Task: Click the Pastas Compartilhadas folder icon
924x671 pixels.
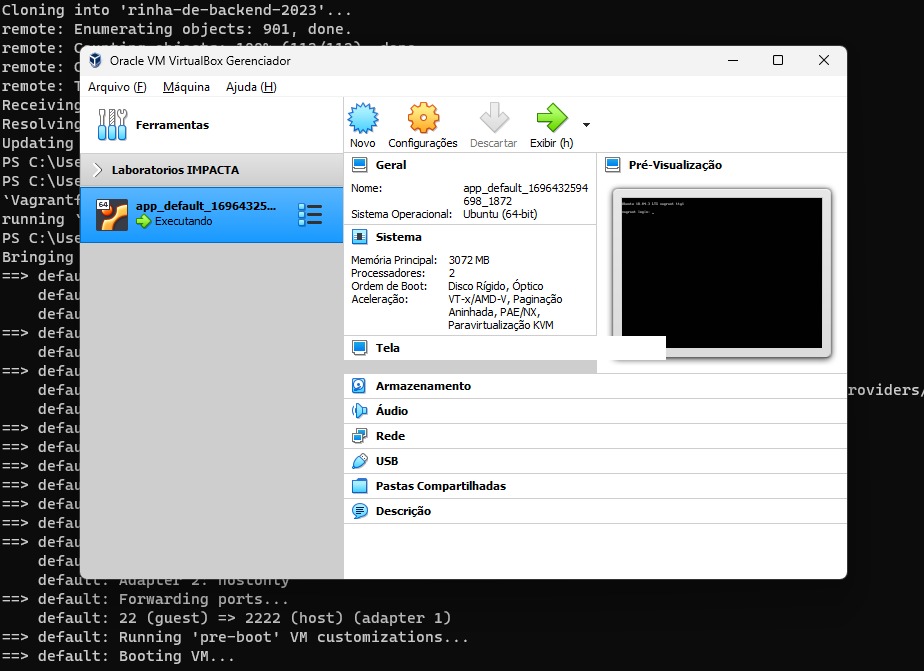Action: pyautogui.click(x=359, y=486)
